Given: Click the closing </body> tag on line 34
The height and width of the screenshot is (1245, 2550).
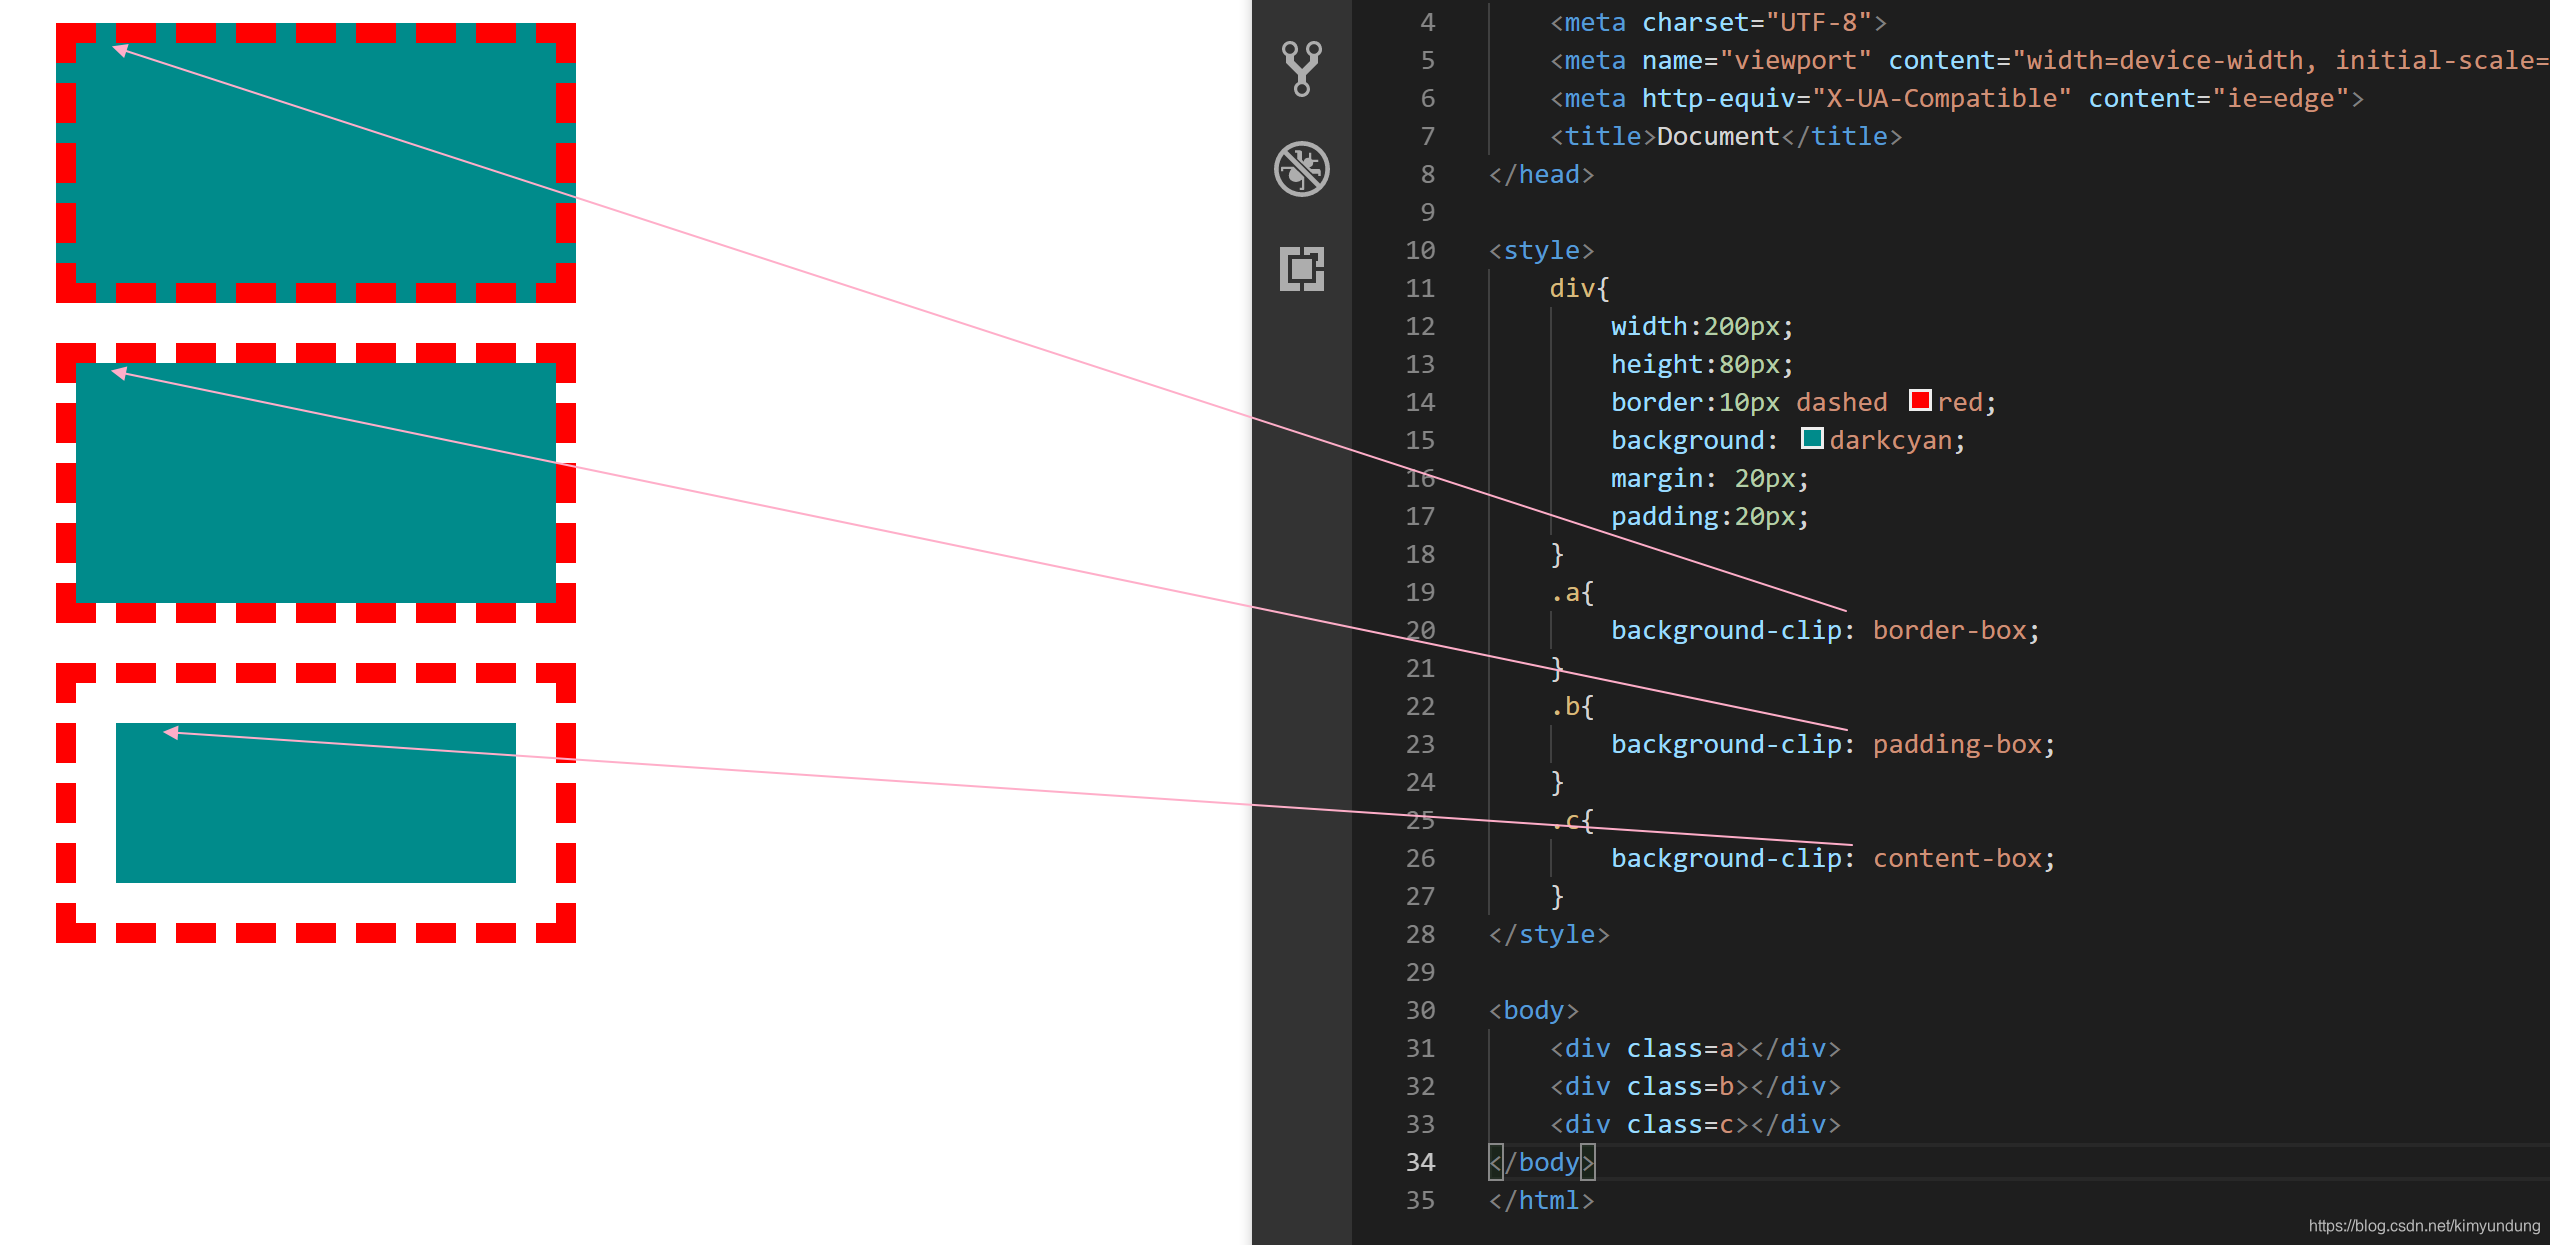Looking at the screenshot, I should click(1541, 1162).
